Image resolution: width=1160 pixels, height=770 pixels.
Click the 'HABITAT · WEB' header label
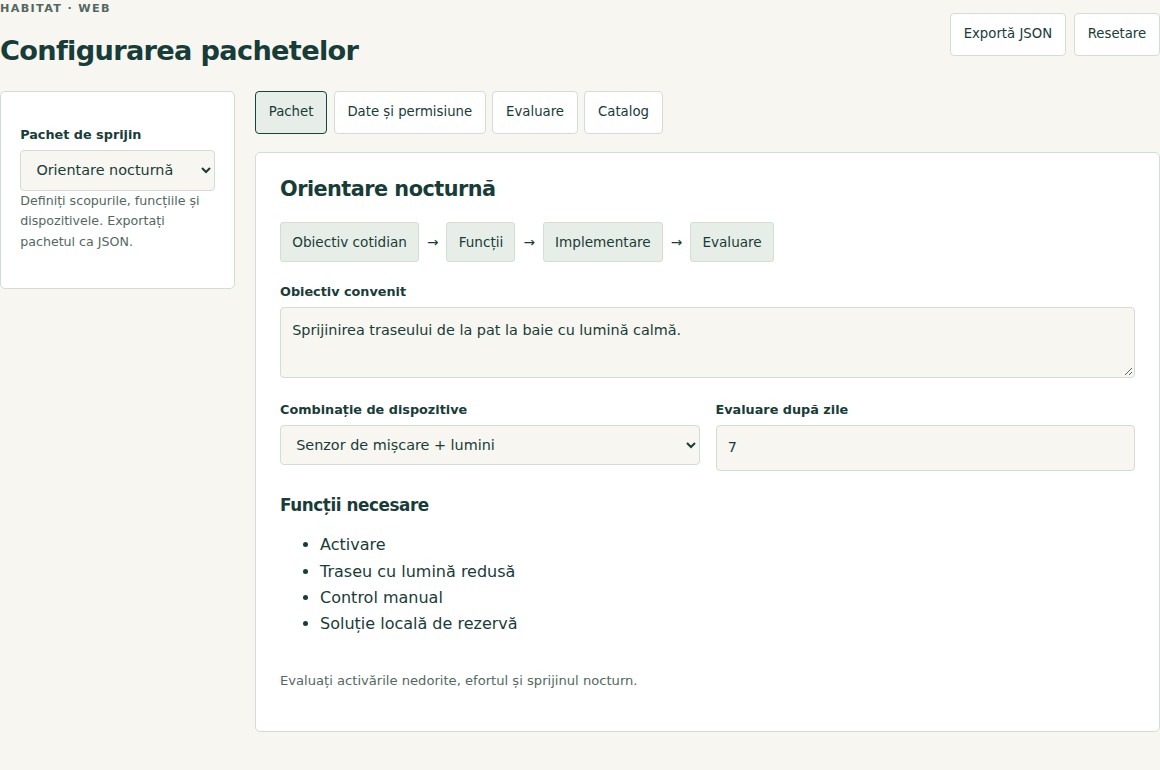[55, 8]
